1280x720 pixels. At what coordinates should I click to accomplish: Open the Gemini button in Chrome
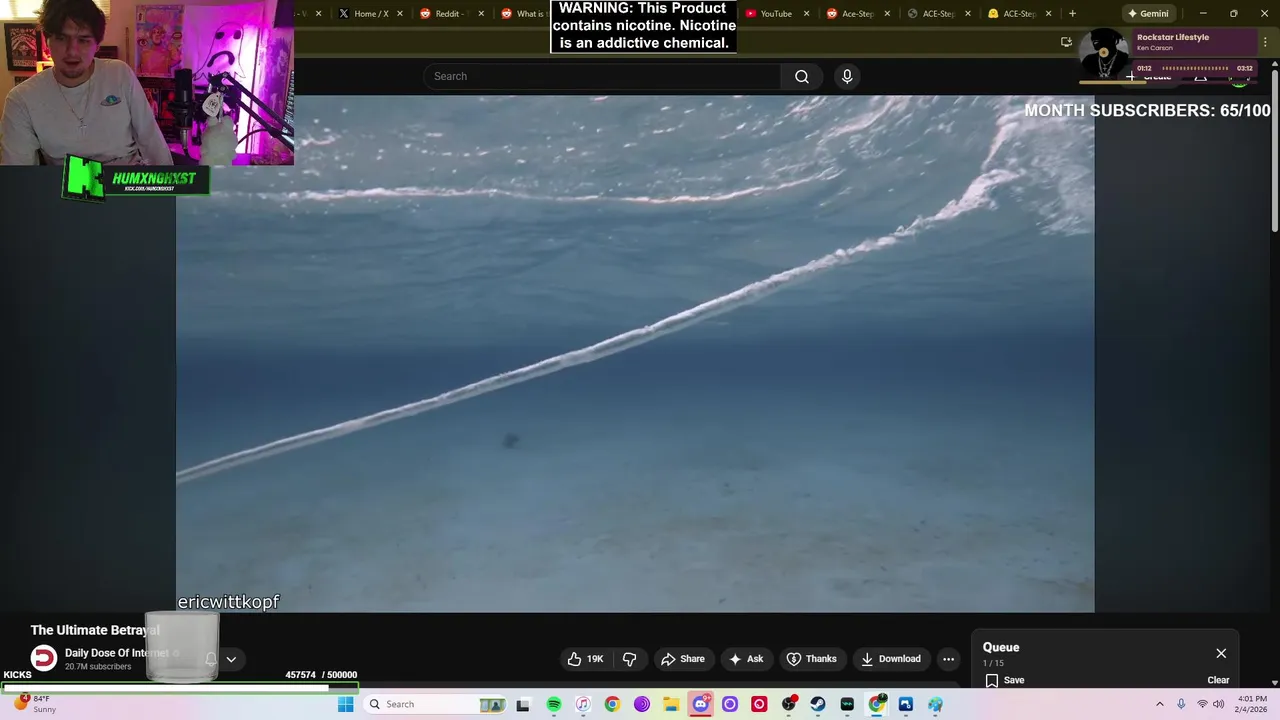(x=1147, y=13)
